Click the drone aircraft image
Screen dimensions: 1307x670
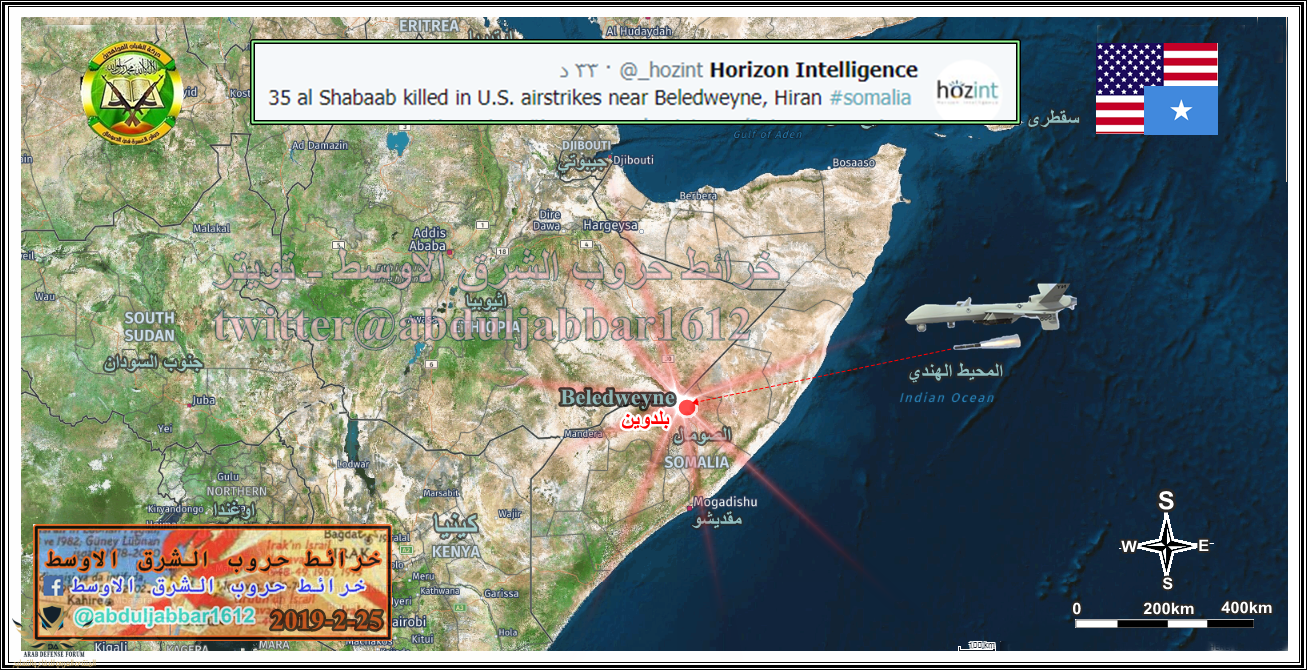(x=991, y=307)
